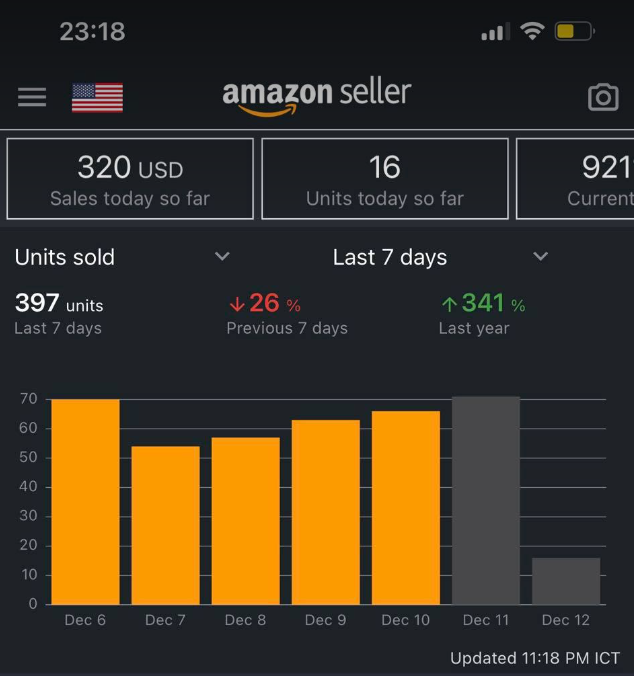This screenshot has height=676, width=634.
Task: Select the gray Dec 11 bar
Action: click(486, 501)
